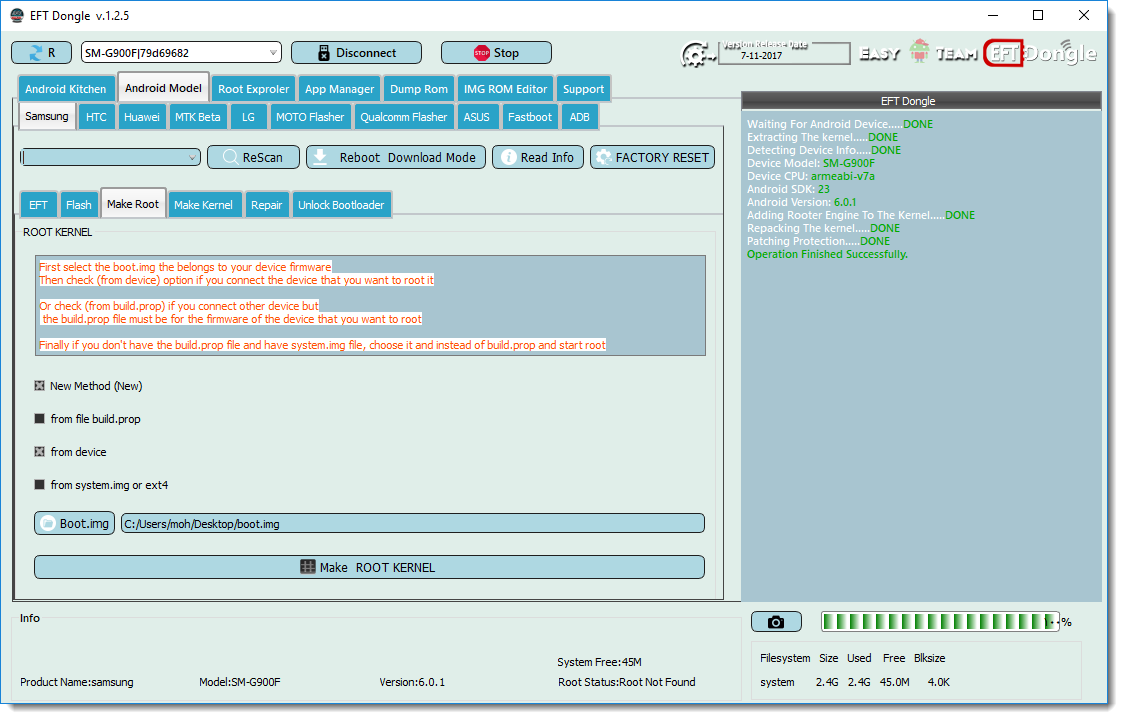Switch to the Flash sub-tab

click(x=79, y=205)
